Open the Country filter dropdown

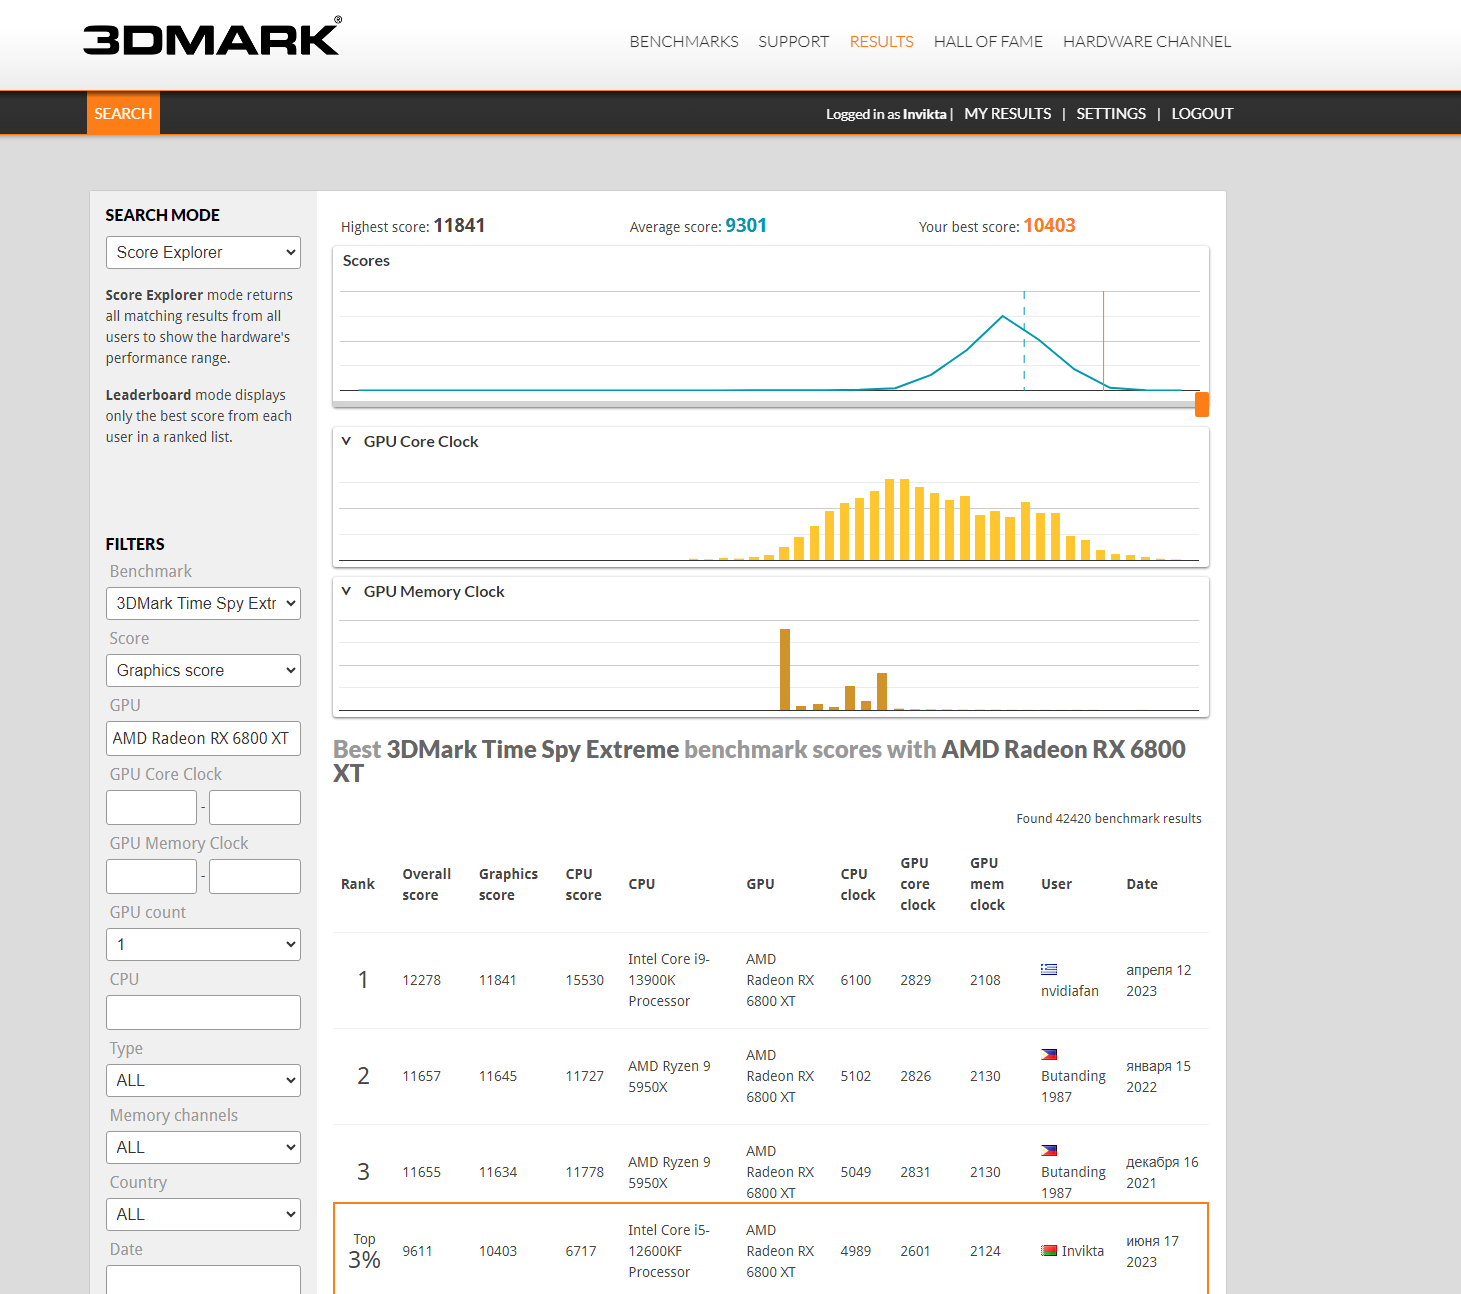(x=203, y=1214)
